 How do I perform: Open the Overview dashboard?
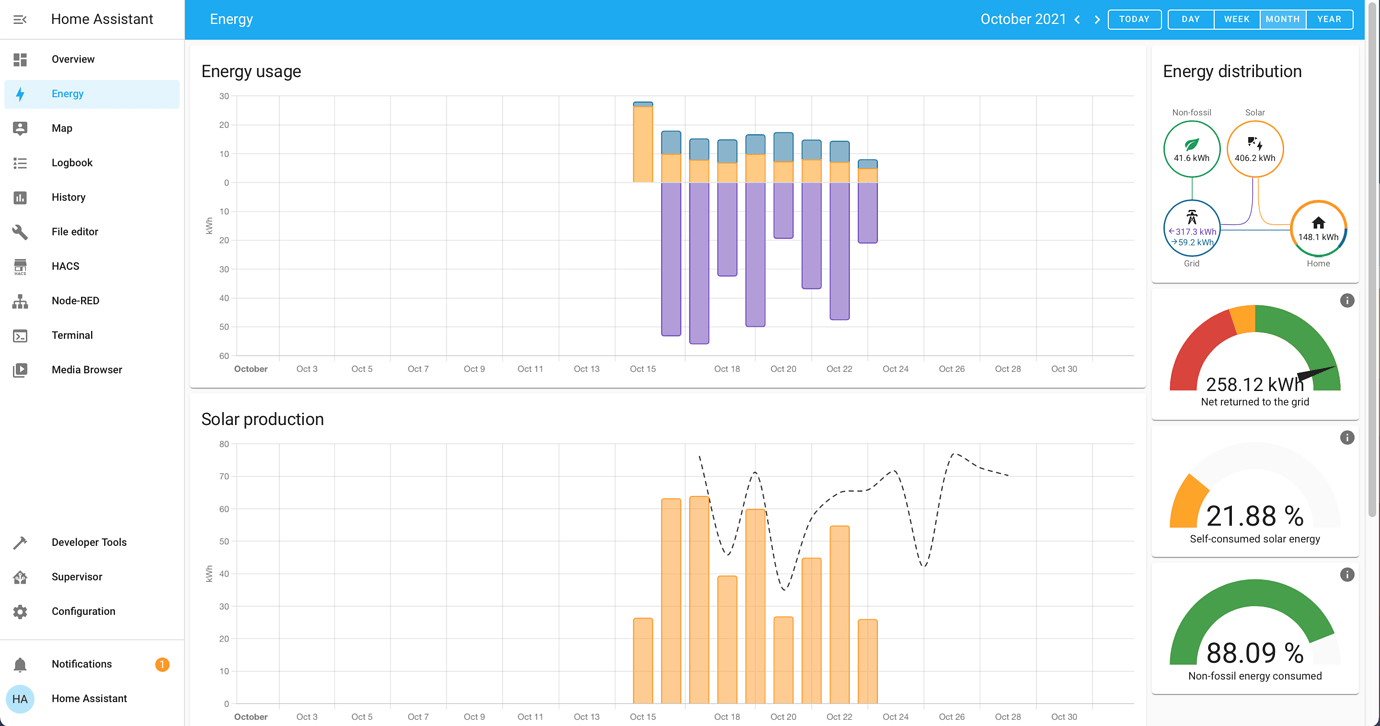pos(74,59)
